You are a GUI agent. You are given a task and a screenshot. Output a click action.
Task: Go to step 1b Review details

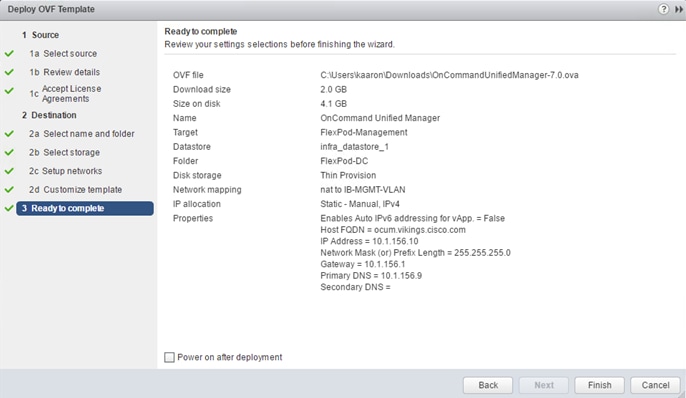(x=65, y=72)
